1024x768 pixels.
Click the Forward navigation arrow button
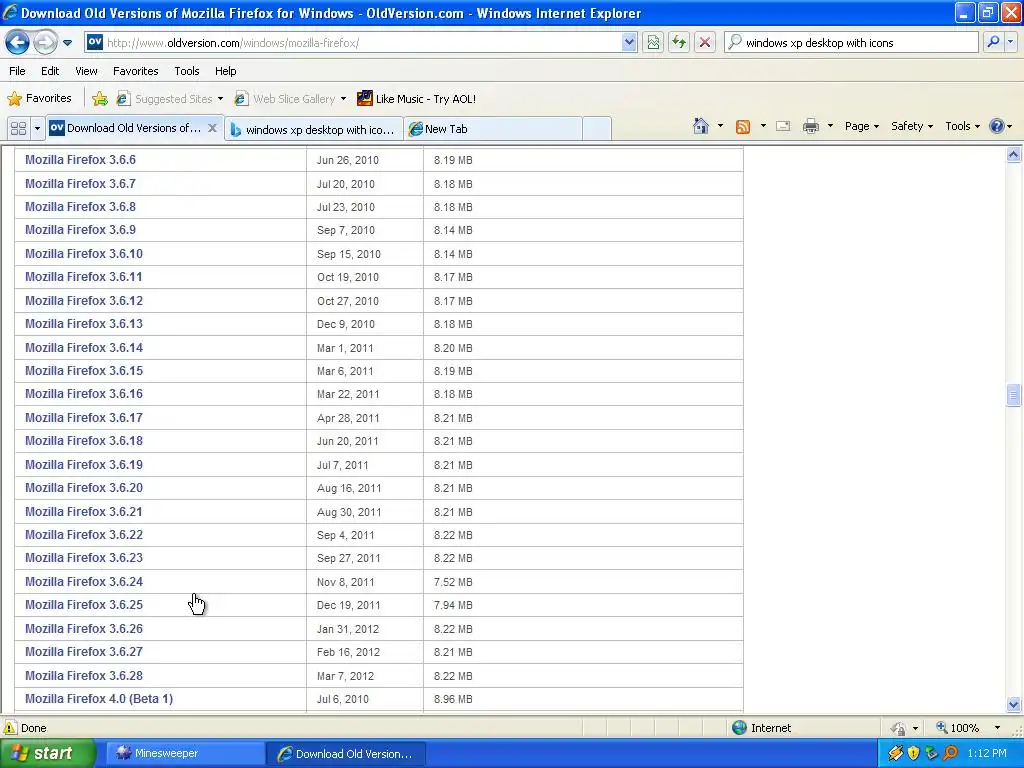point(45,42)
